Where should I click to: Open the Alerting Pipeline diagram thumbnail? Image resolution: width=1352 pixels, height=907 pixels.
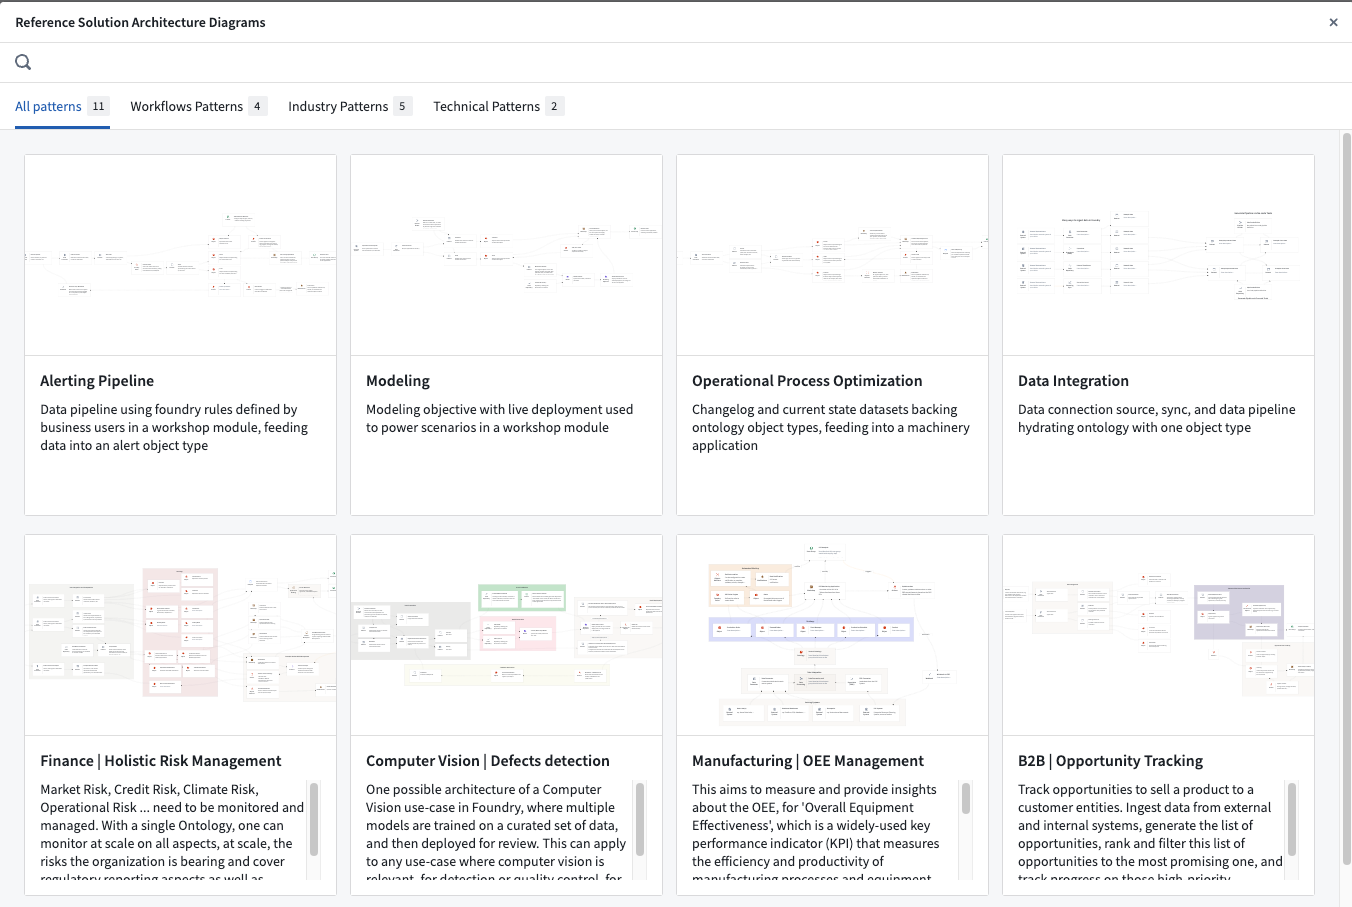click(181, 255)
